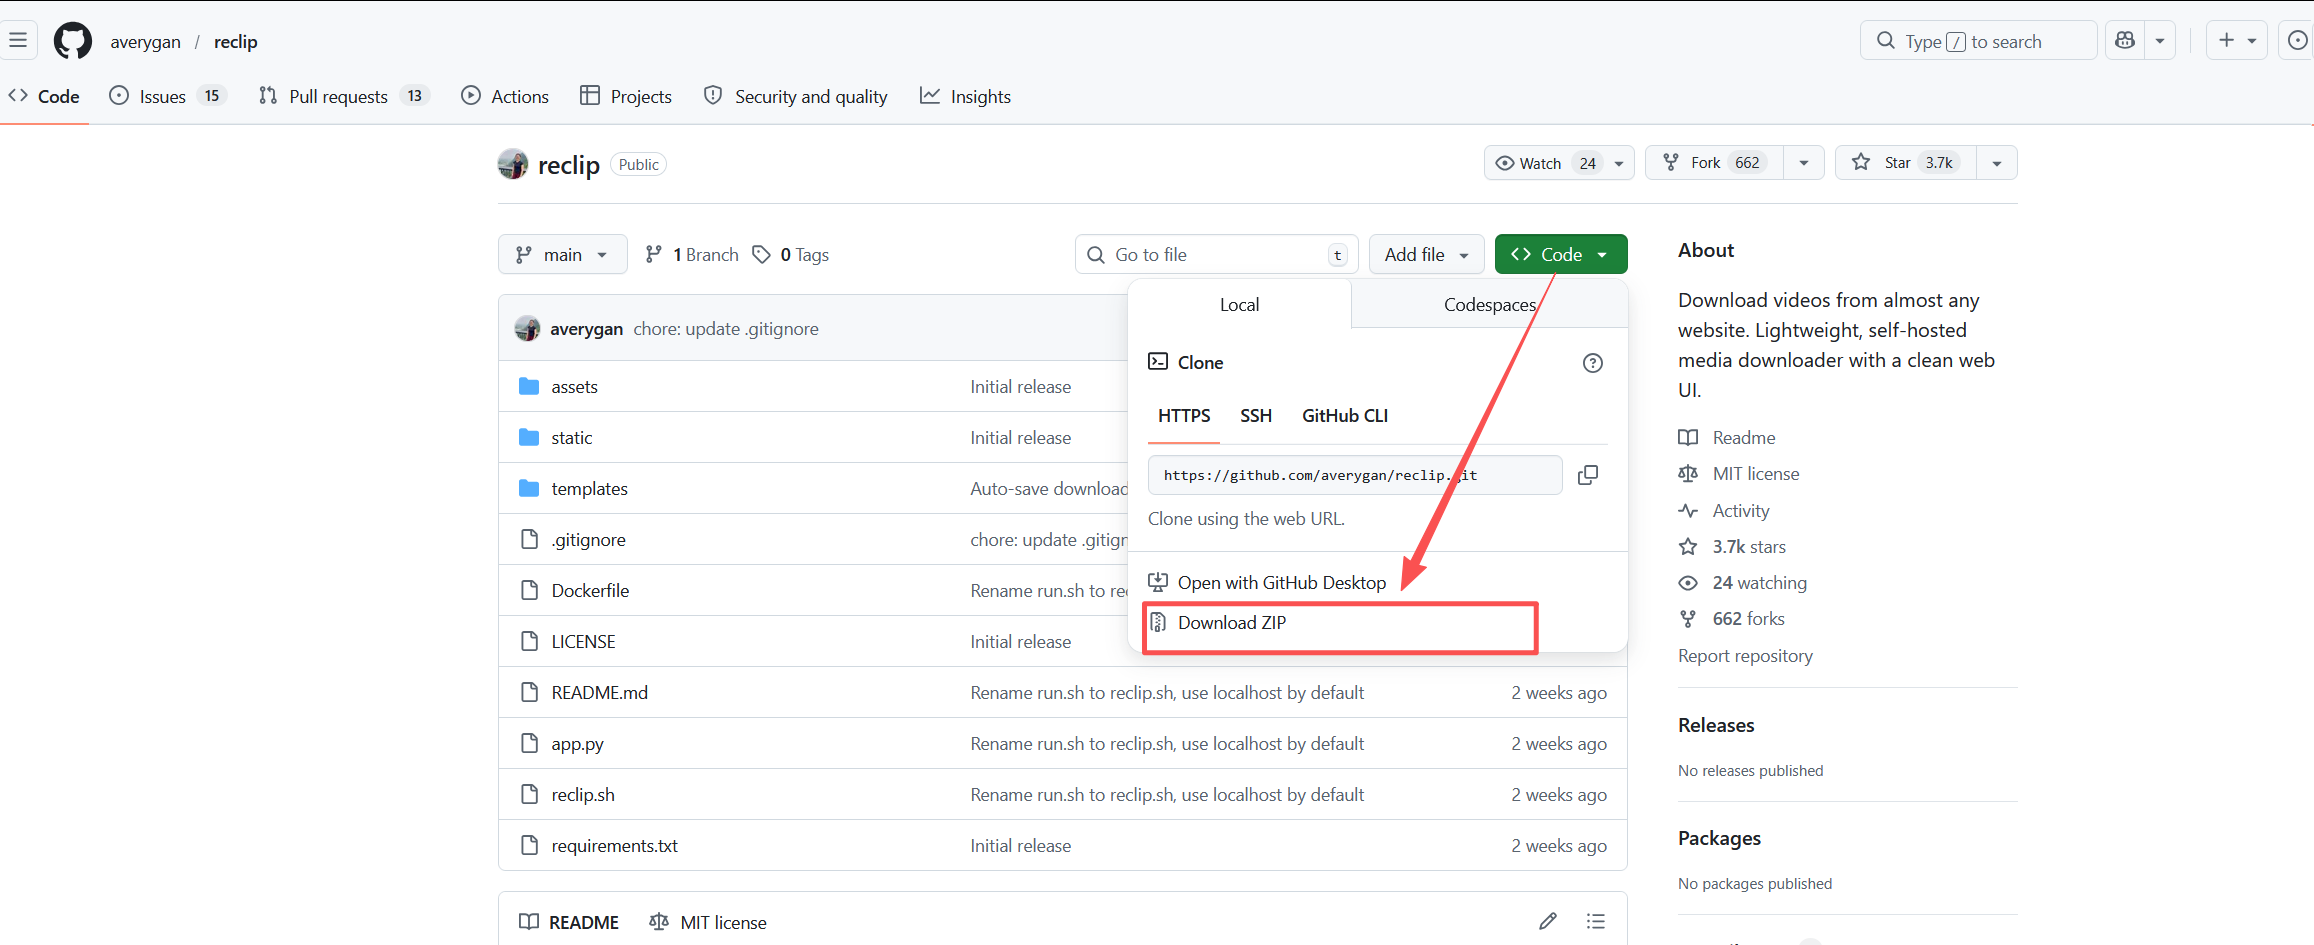Open the Pull requests tab
This screenshot has width=2314, height=945.
click(344, 96)
